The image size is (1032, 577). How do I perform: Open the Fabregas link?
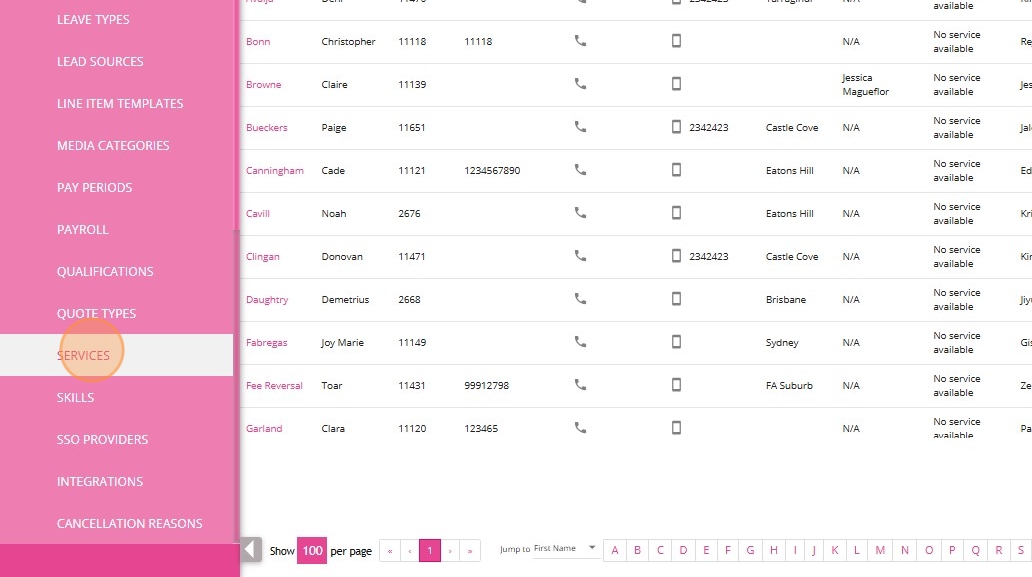pos(267,342)
